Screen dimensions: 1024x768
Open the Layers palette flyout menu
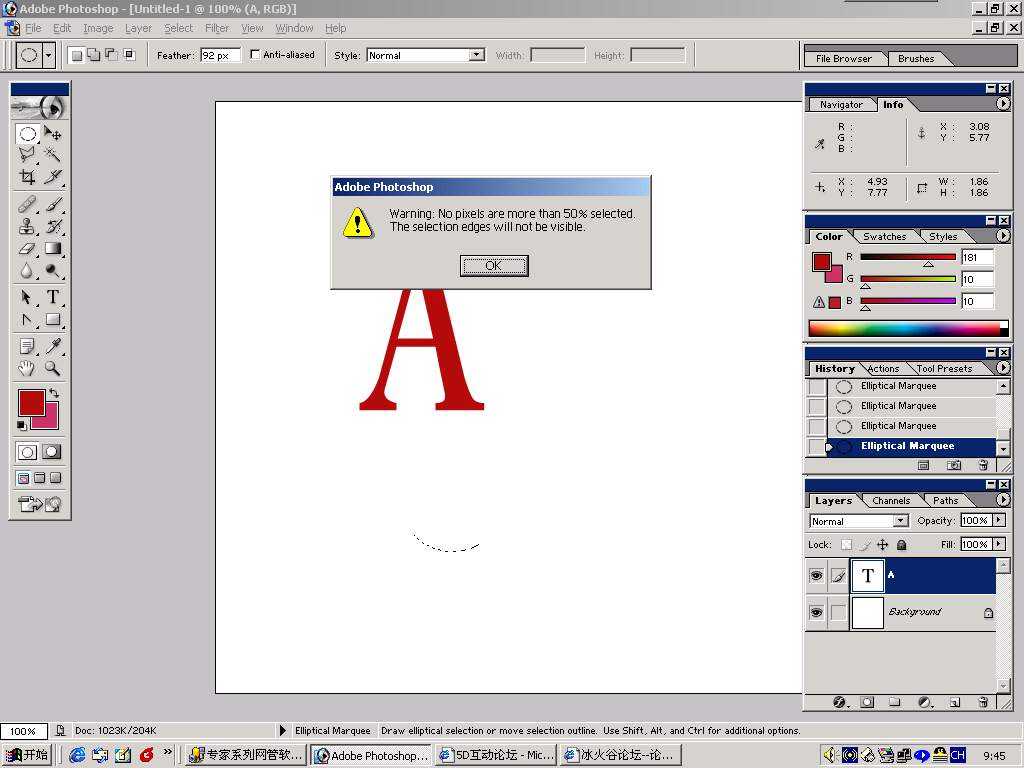click(1002, 500)
